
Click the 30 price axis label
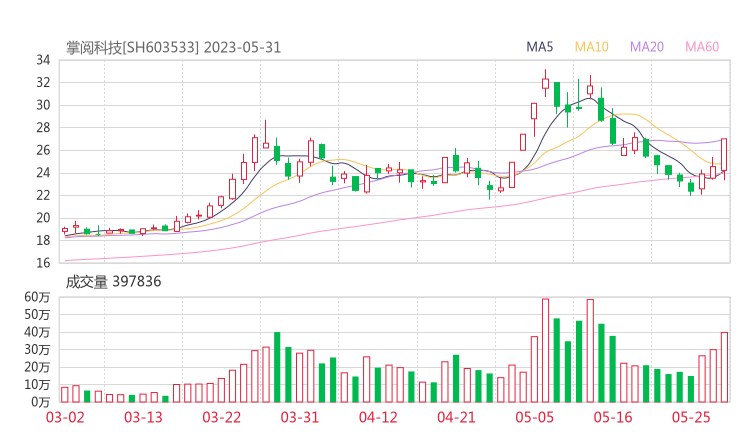click(x=43, y=105)
